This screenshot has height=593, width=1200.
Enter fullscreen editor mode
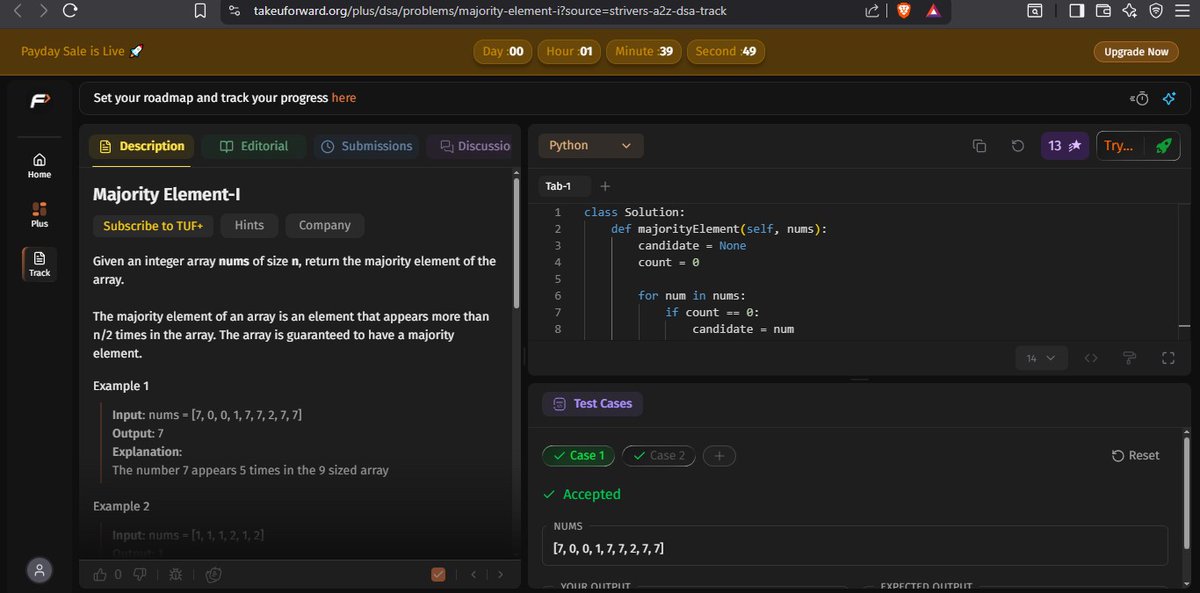(1167, 358)
